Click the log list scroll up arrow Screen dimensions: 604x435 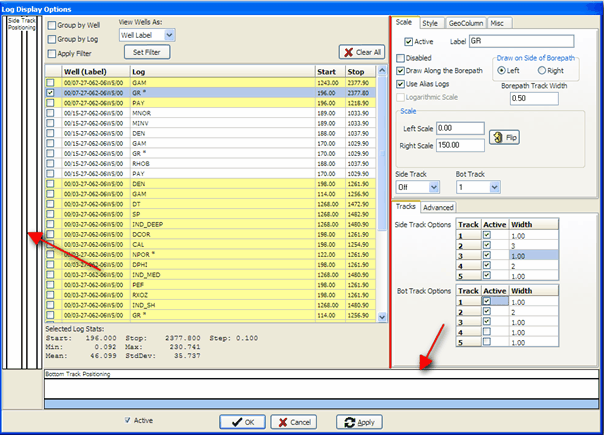click(382, 71)
